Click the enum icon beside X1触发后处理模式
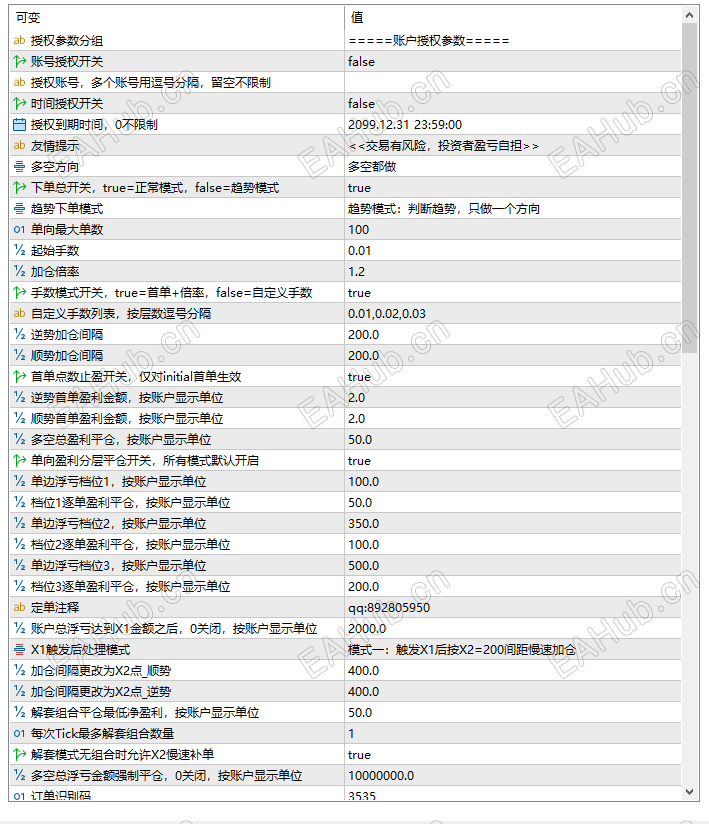This screenshot has height=824, width=709. (19, 650)
